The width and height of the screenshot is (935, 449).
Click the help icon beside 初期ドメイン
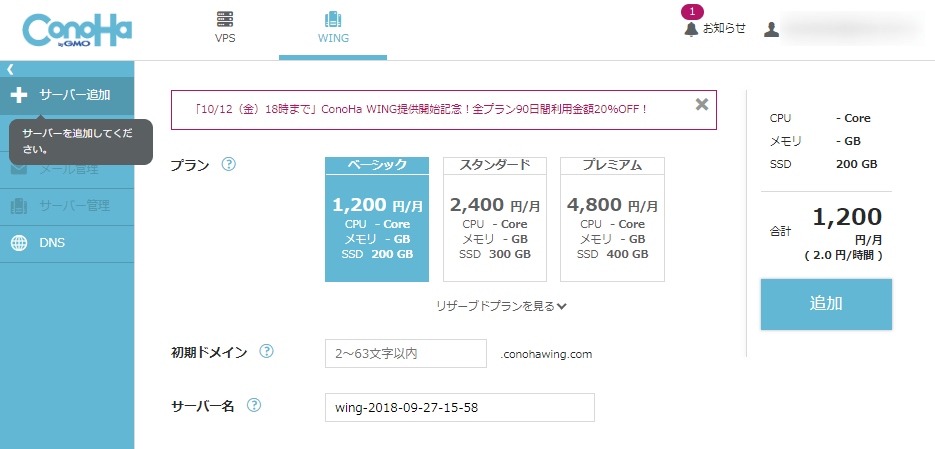tap(267, 351)
